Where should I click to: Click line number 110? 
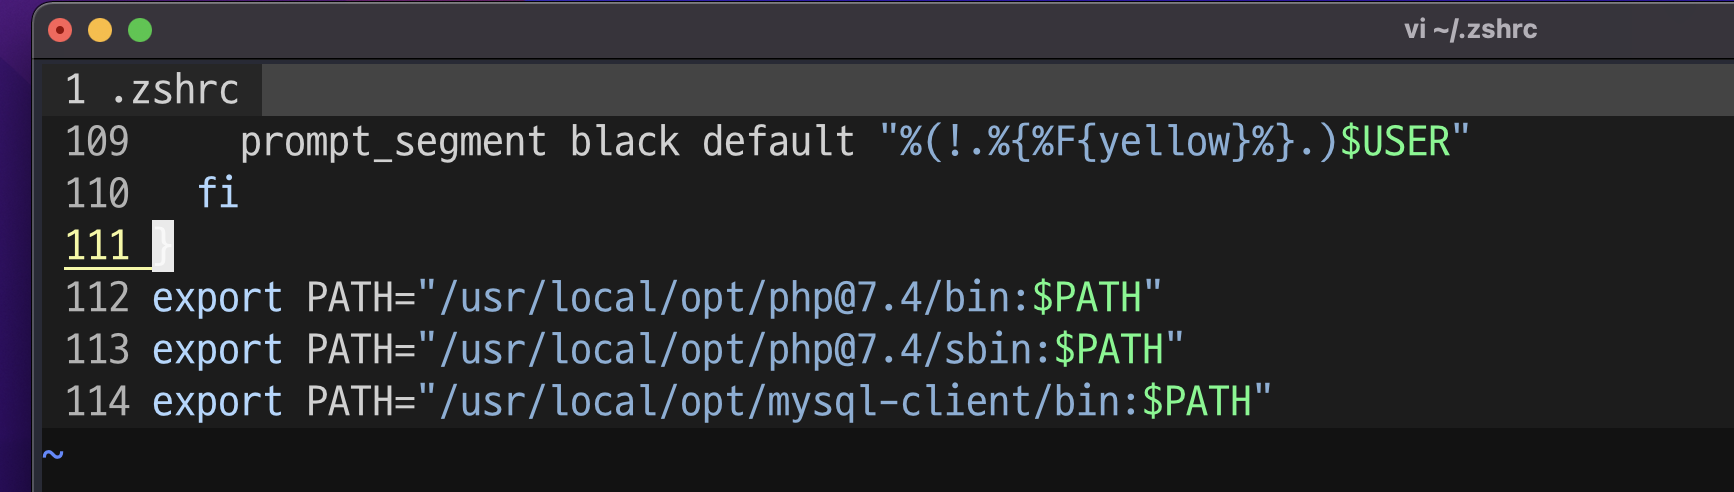point(97,194)
